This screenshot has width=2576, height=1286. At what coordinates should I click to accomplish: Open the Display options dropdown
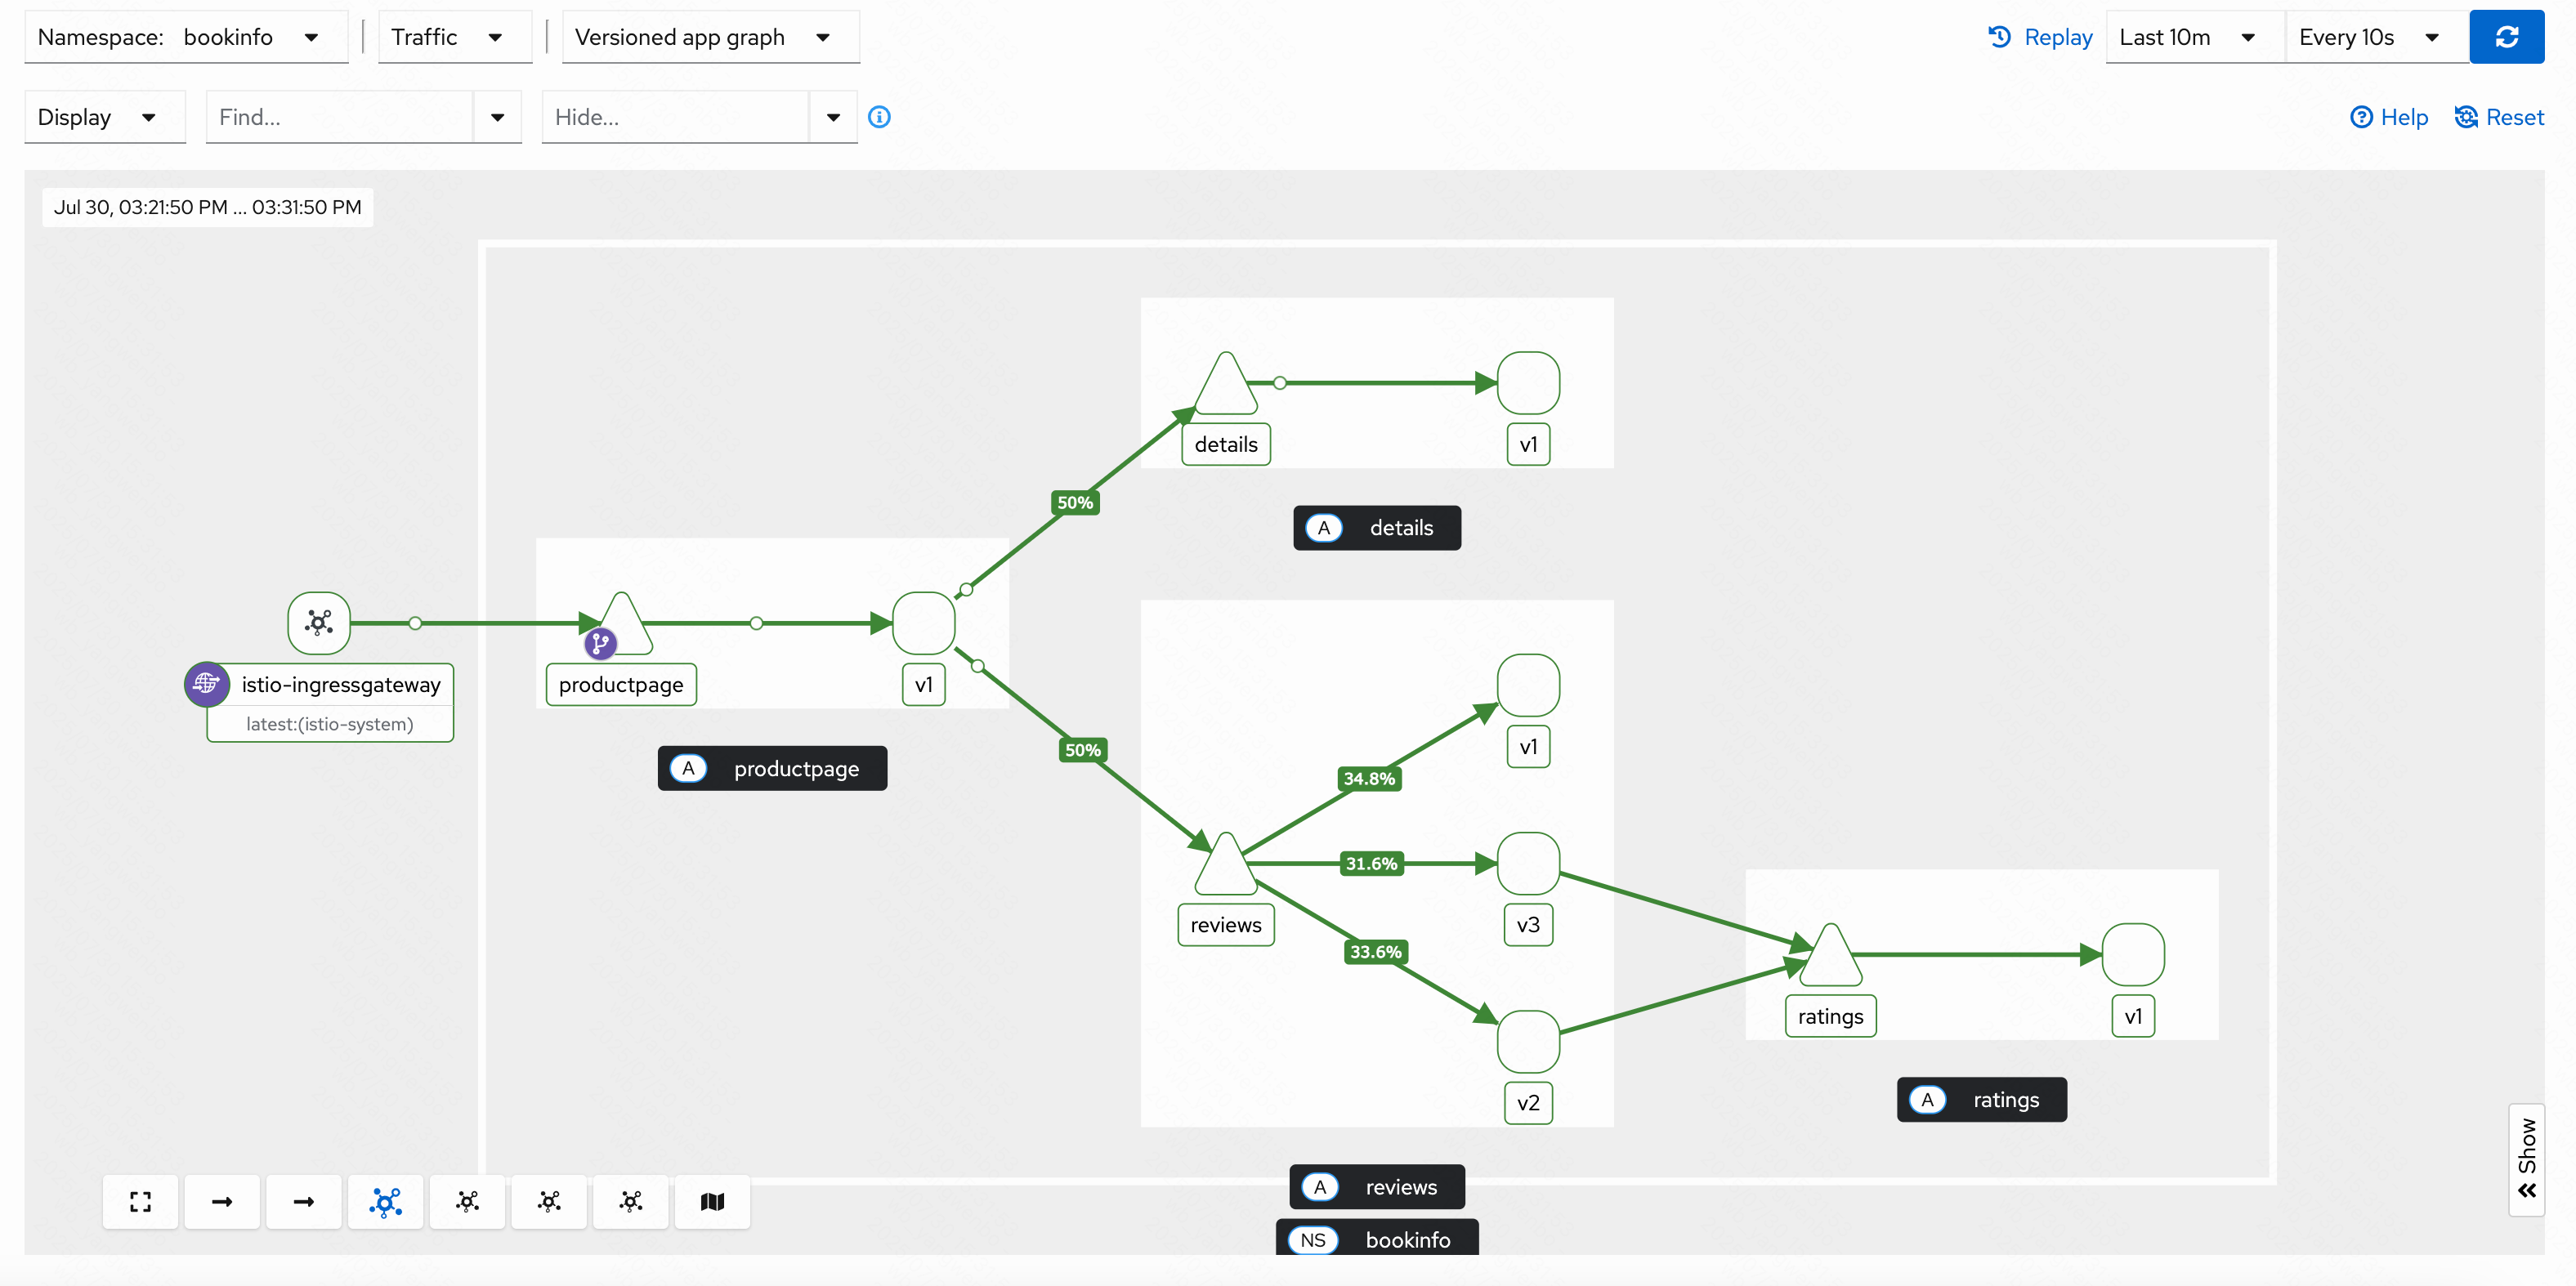point(104,117)
